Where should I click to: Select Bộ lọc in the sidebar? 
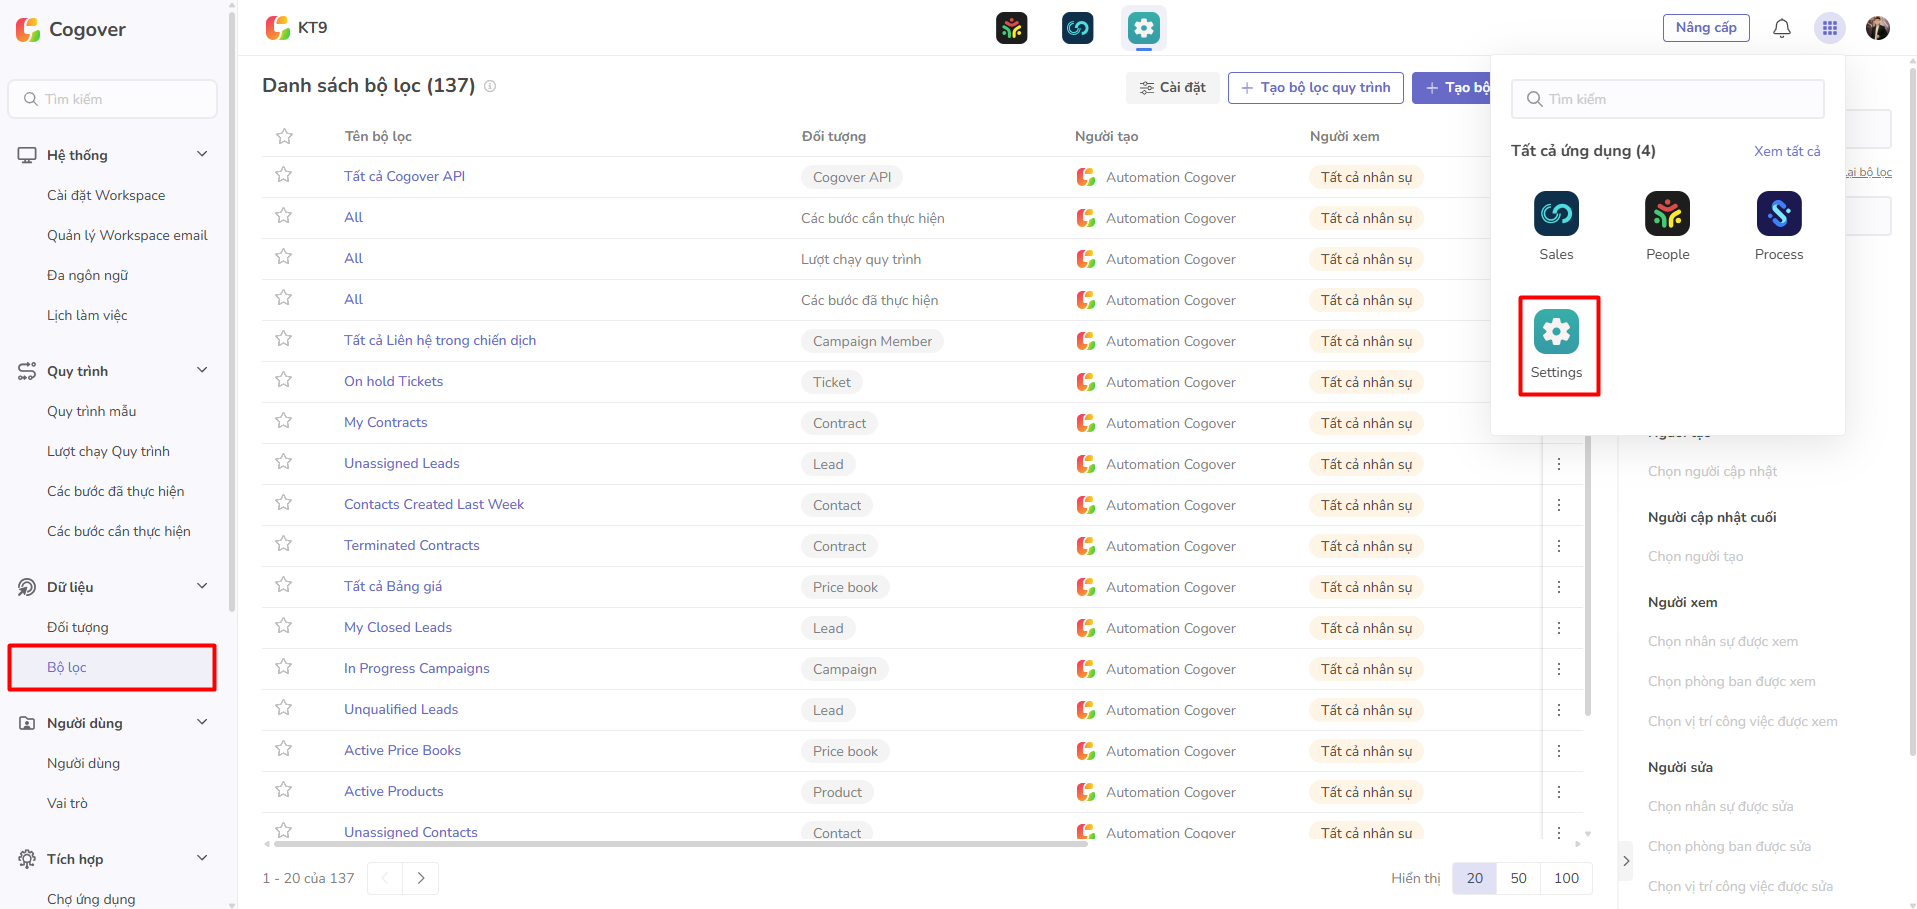(67, 667)
